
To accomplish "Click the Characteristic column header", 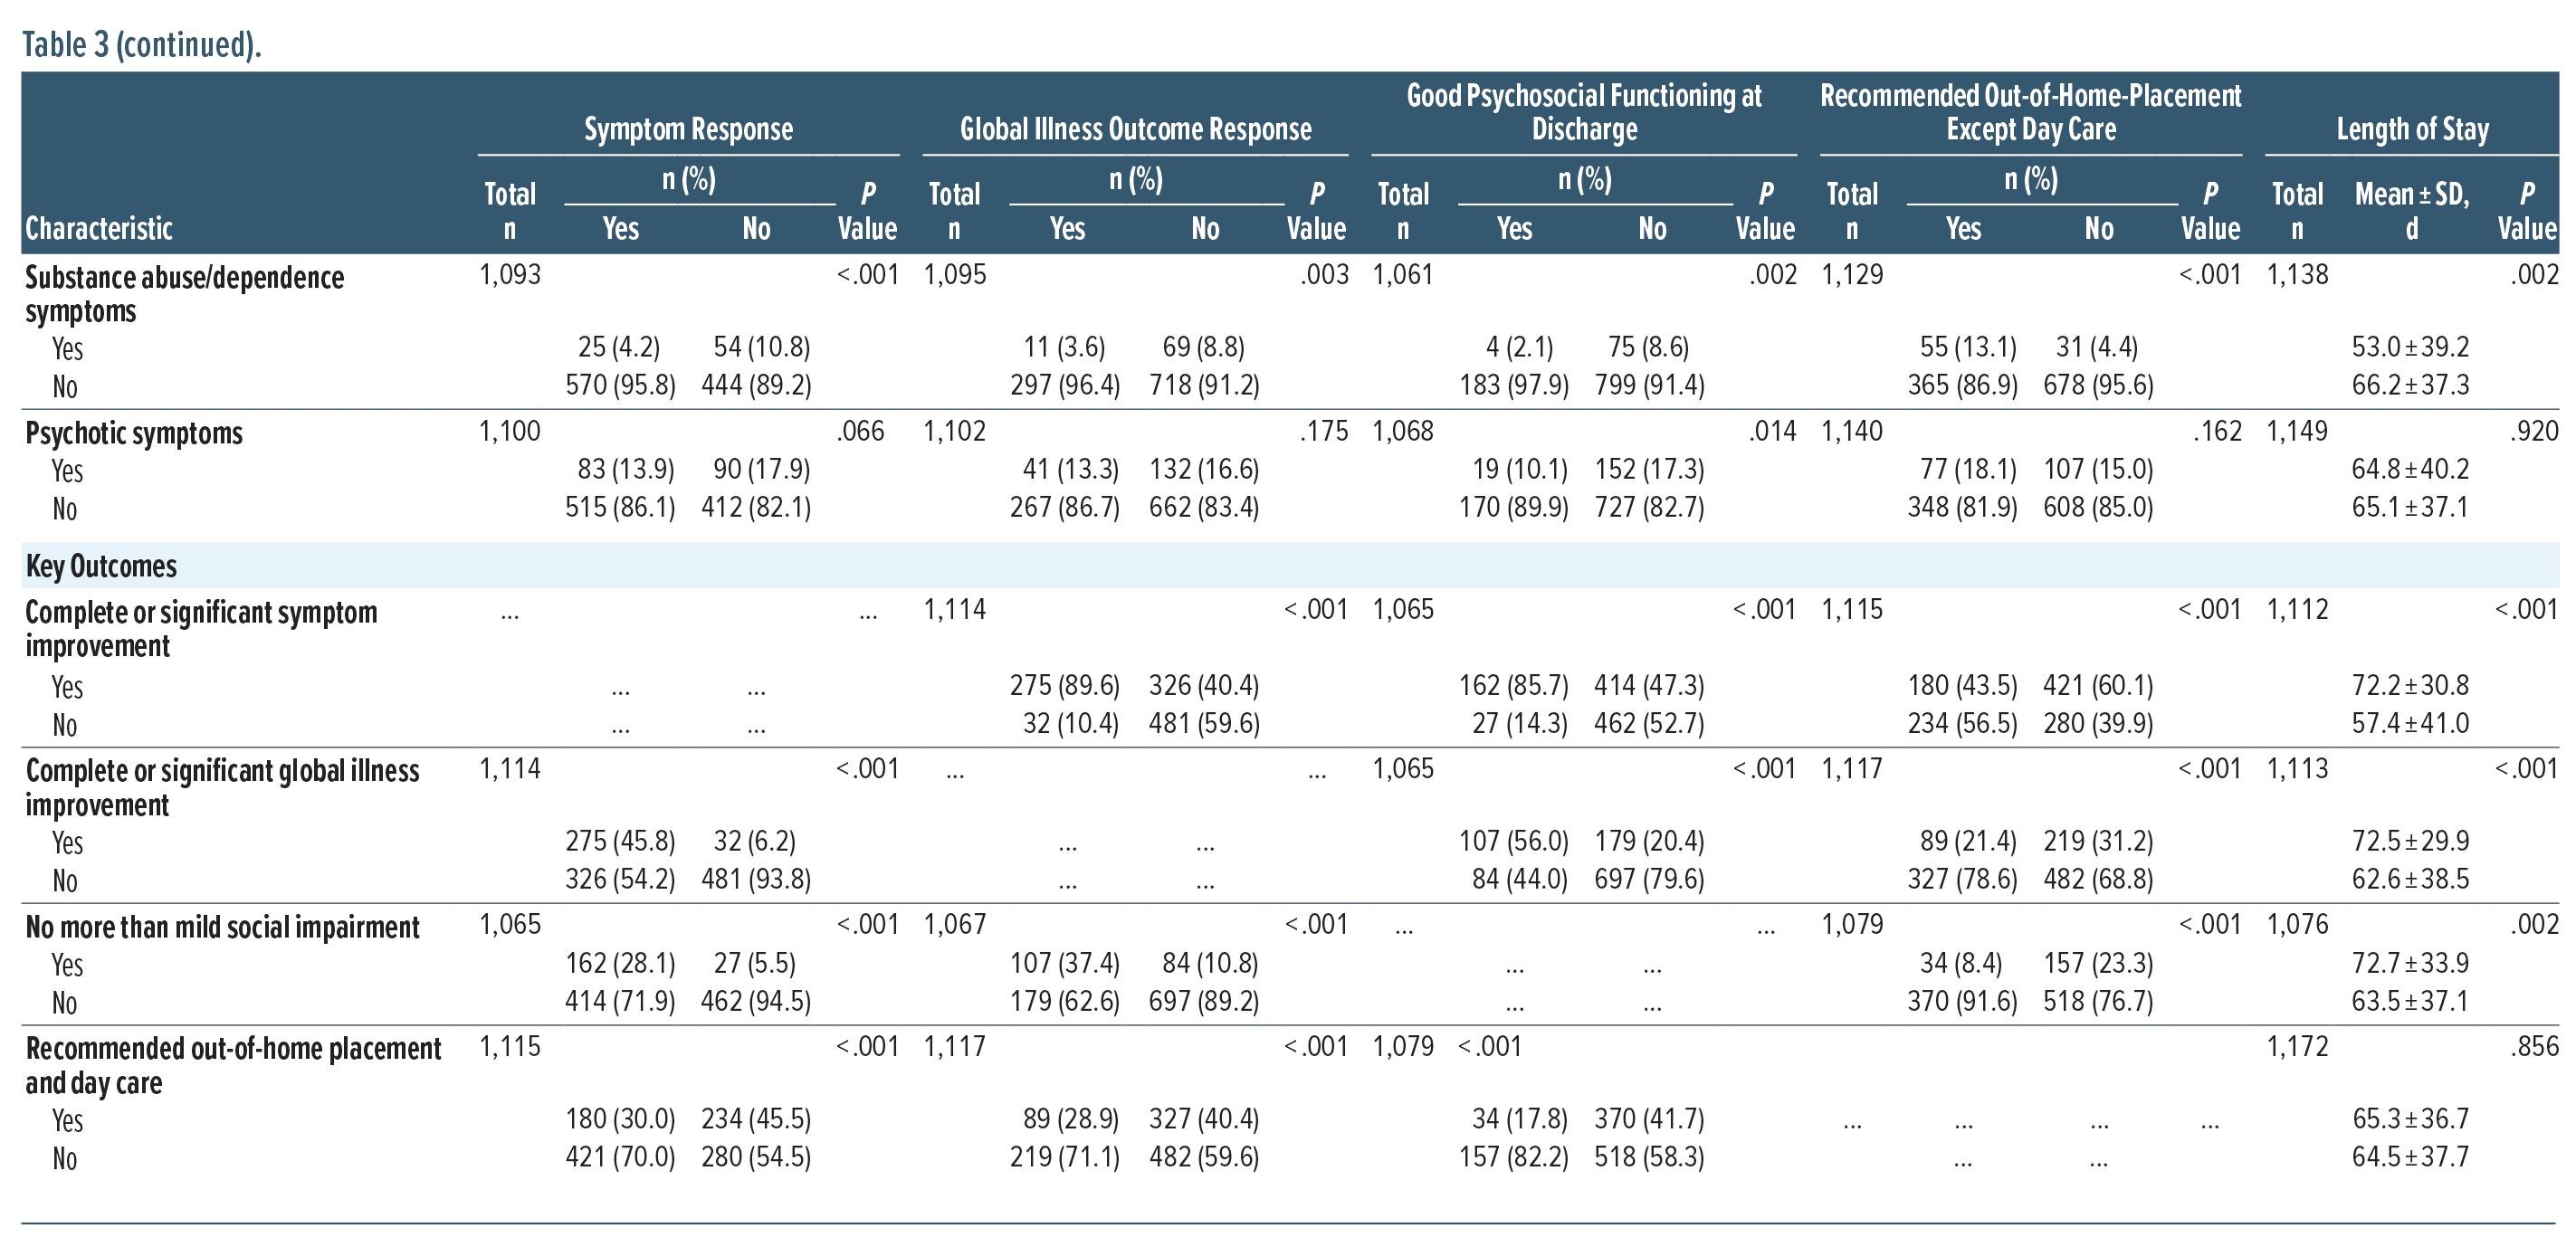I will pyautogui.click(x=99, y=229).
